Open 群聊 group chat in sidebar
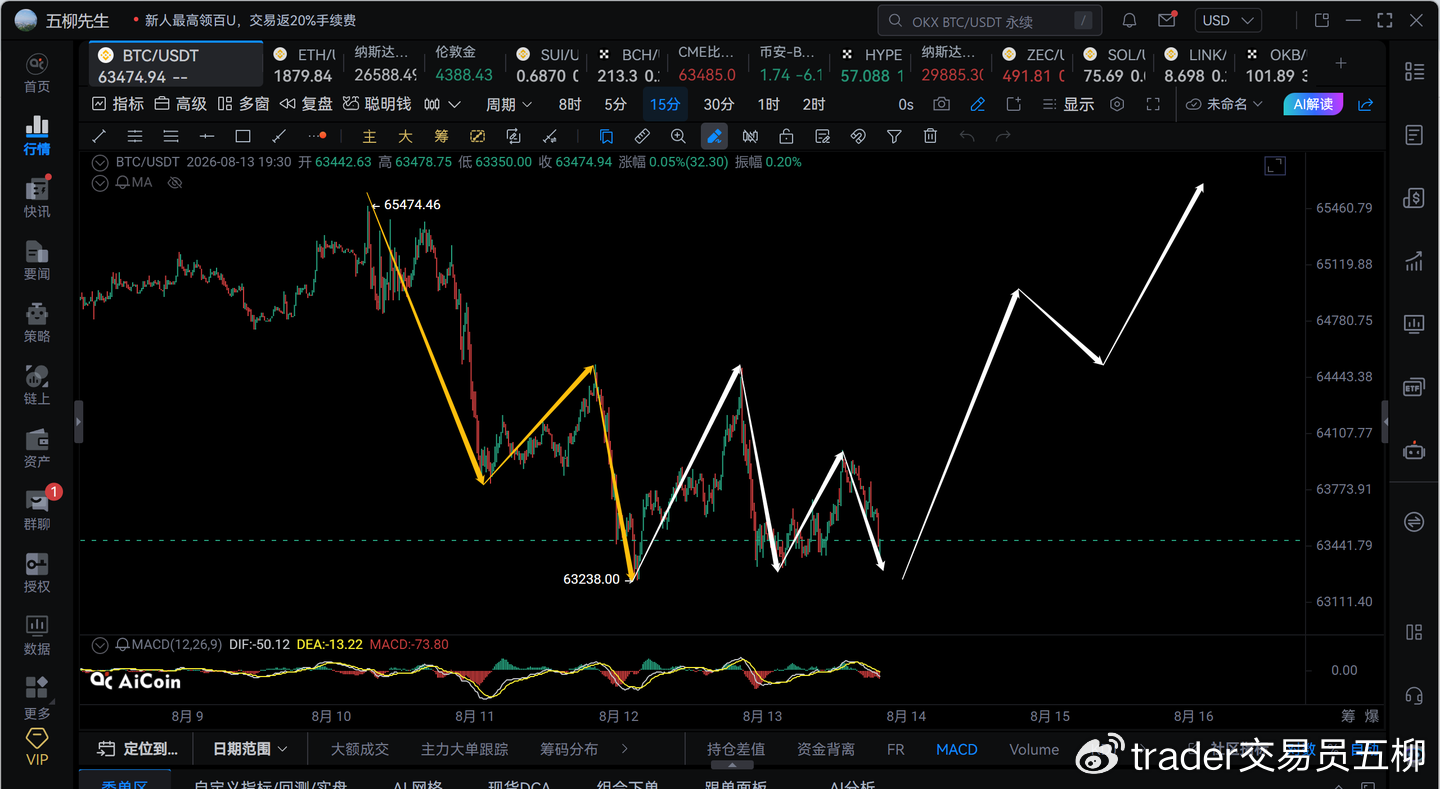 (37, 510)
